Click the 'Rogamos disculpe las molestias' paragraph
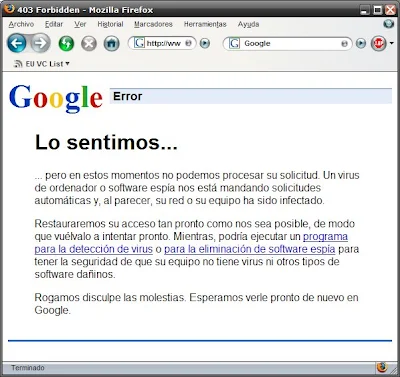 [197, 304]
